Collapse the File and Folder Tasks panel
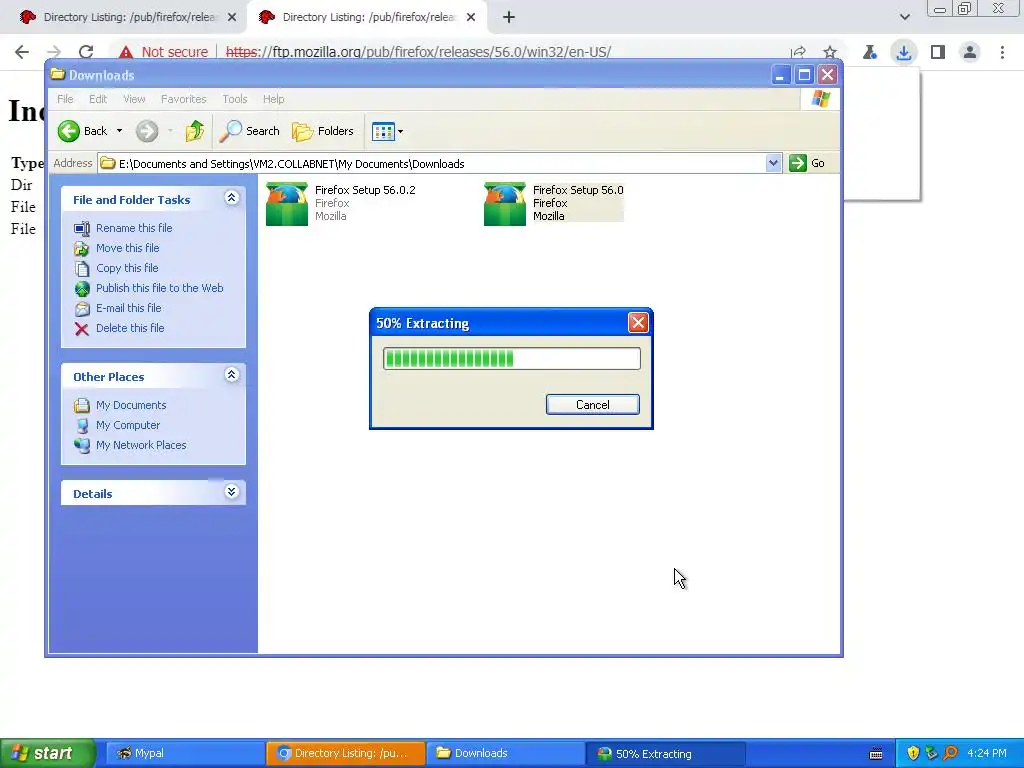The height and width of the screenshot is (768, 1024). click(x=232, y=198)
